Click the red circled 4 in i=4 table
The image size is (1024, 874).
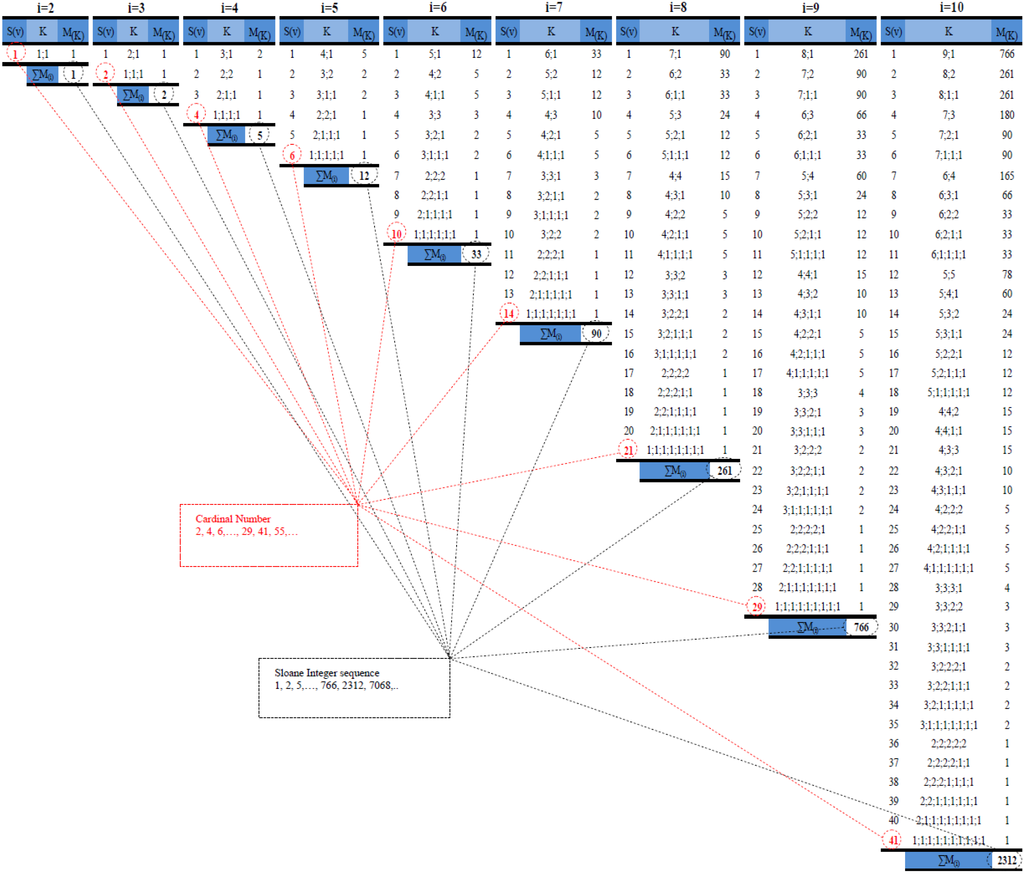coord(196,115)
